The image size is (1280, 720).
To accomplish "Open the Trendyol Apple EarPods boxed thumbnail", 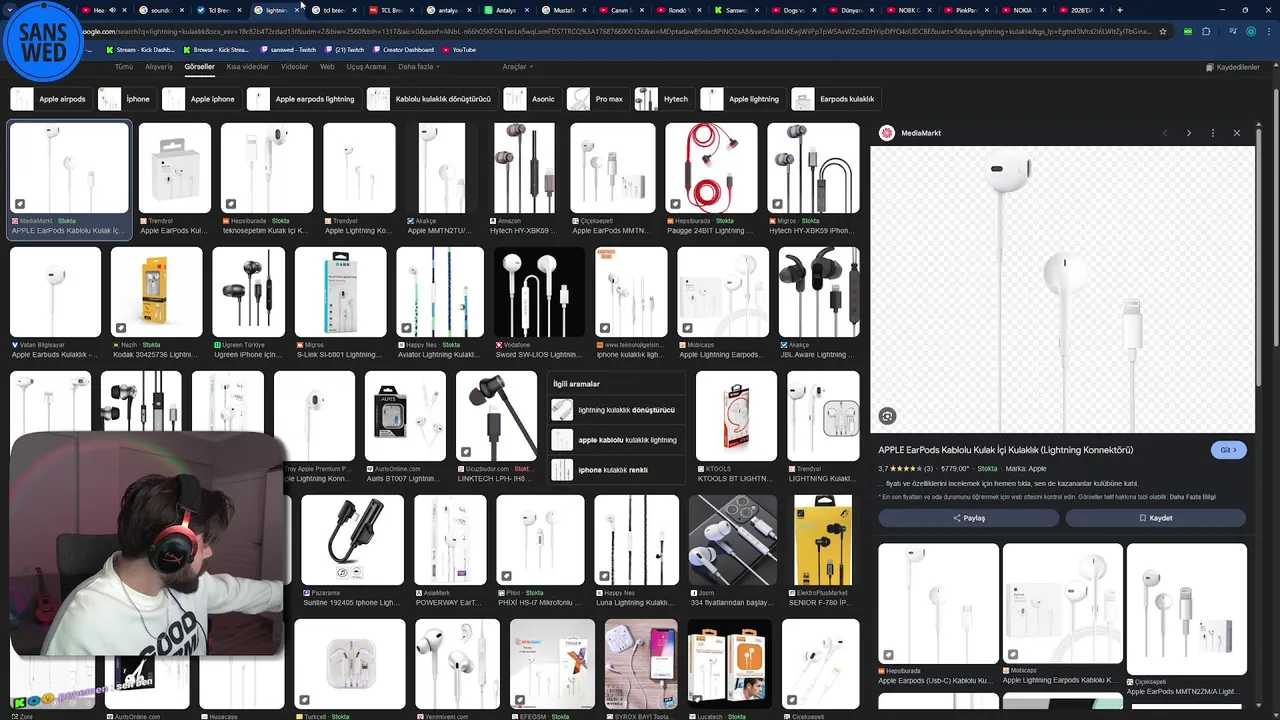I will [175, 168].
